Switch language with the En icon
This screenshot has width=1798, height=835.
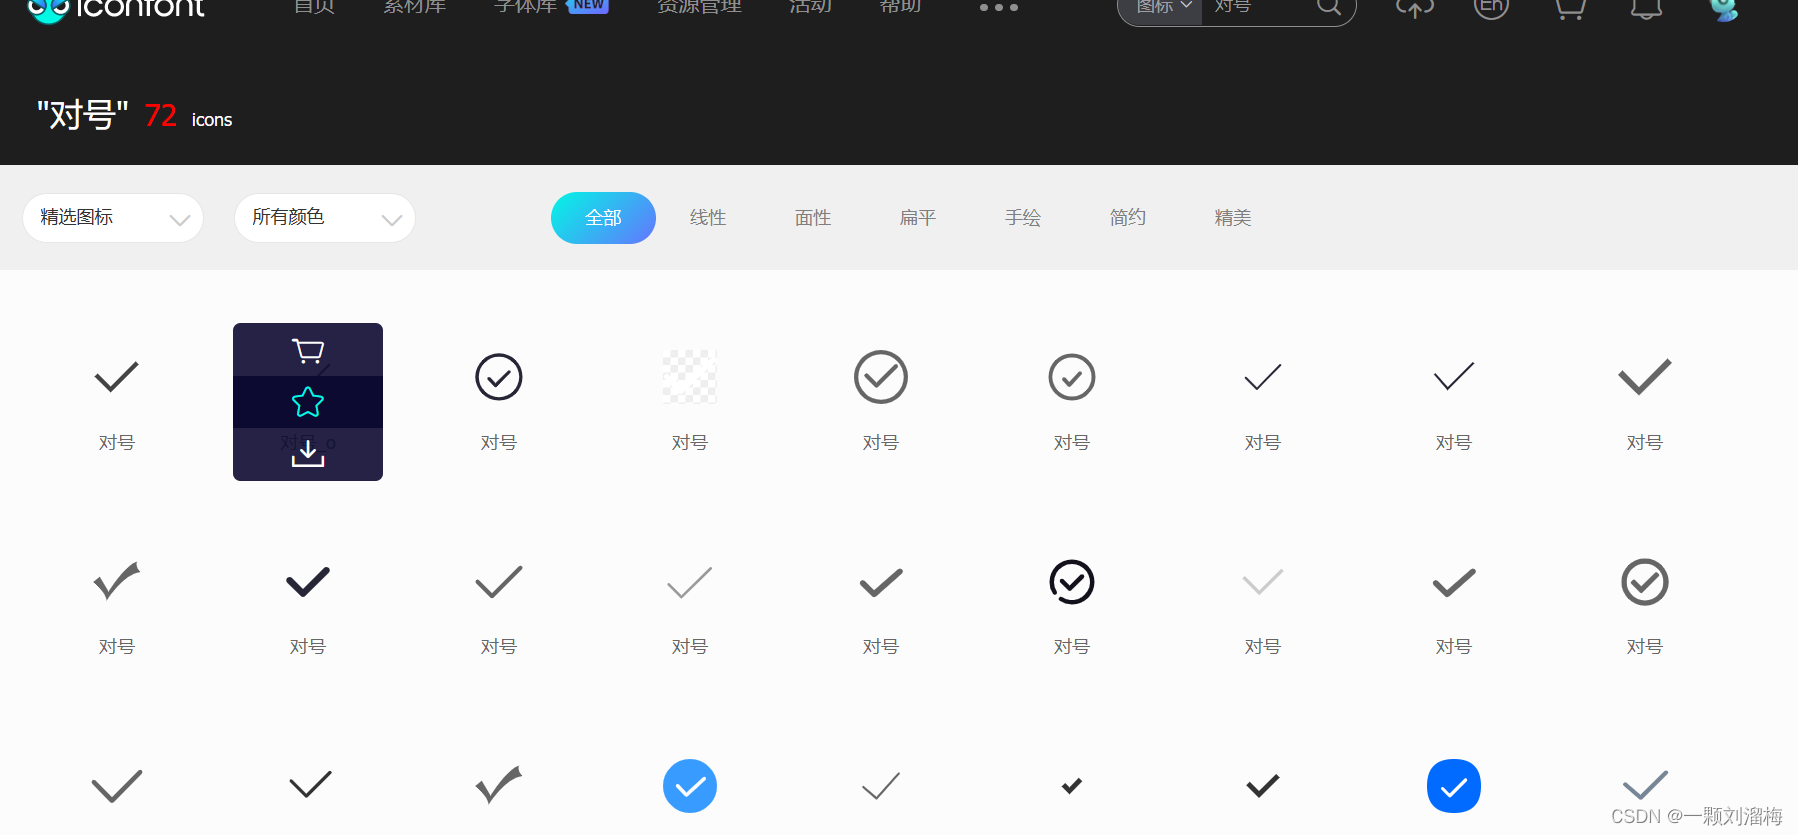1491,7
